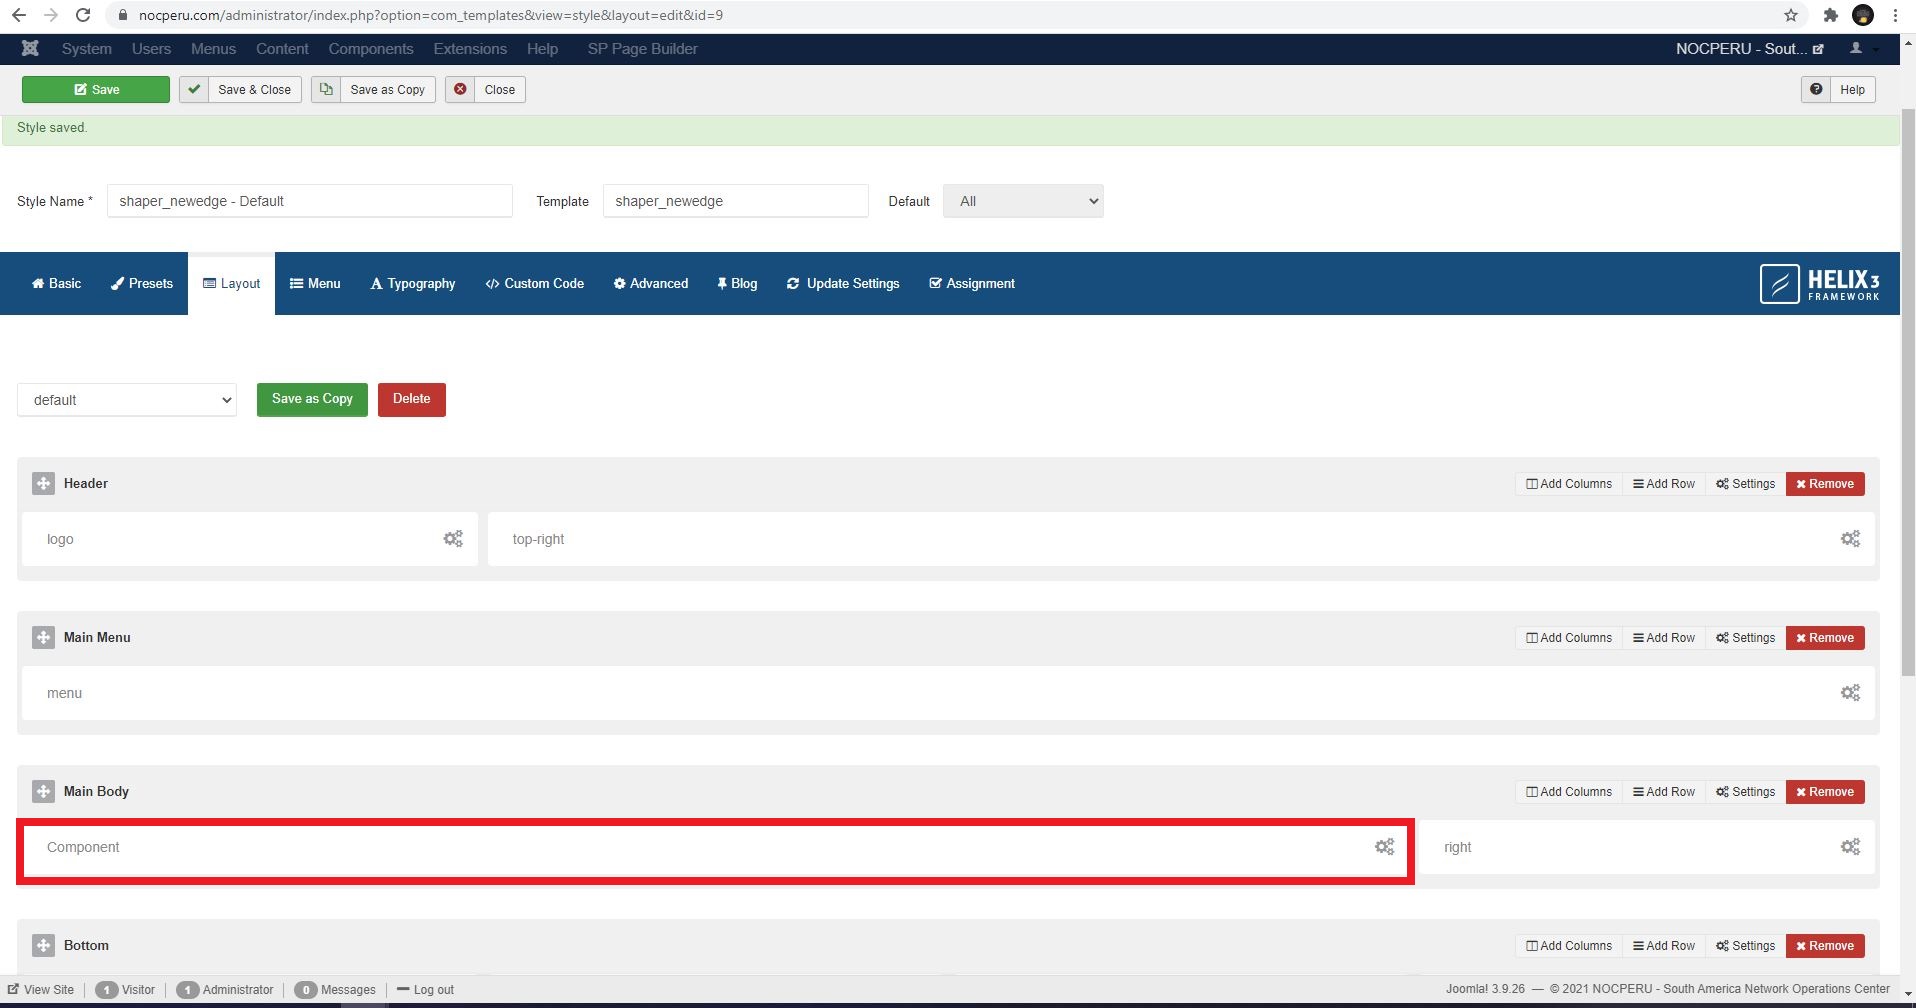Open the Content menu
Image resolution: width=1916 pixels, height=1008 pixels.
282,49
